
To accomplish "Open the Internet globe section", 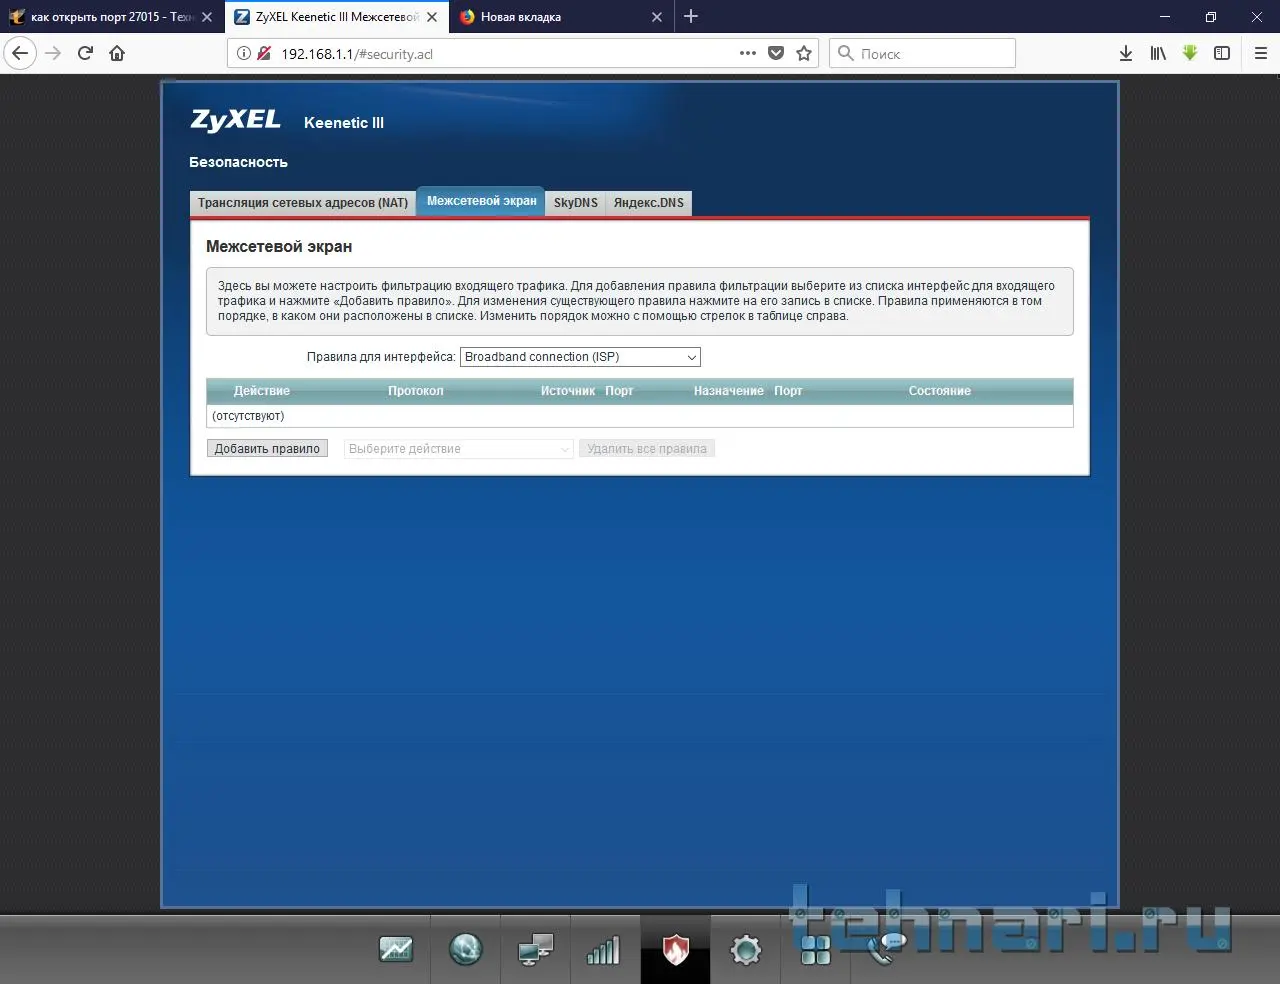I will point(466,949).
